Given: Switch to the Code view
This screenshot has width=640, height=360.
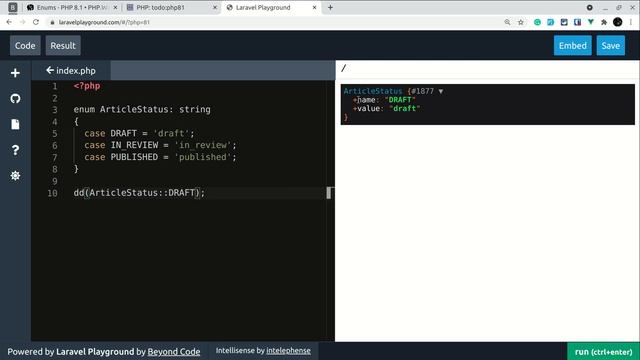Looking at the screenshot, I should click(25, 45).
